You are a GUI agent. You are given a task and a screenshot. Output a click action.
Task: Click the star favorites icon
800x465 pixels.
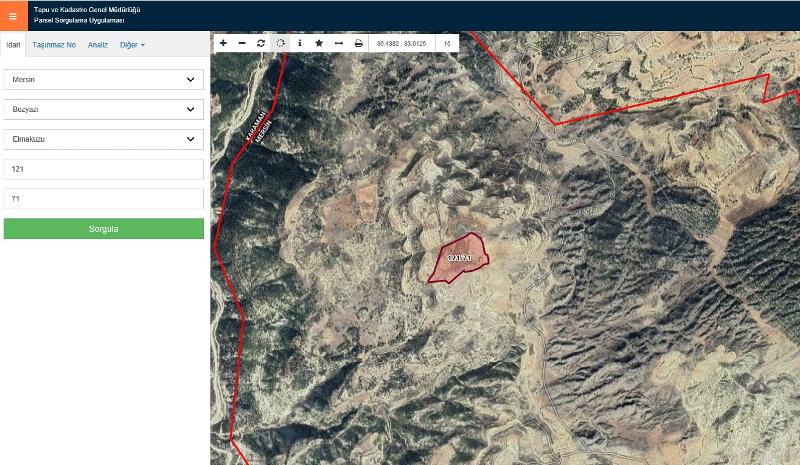(x=319, y=44)
